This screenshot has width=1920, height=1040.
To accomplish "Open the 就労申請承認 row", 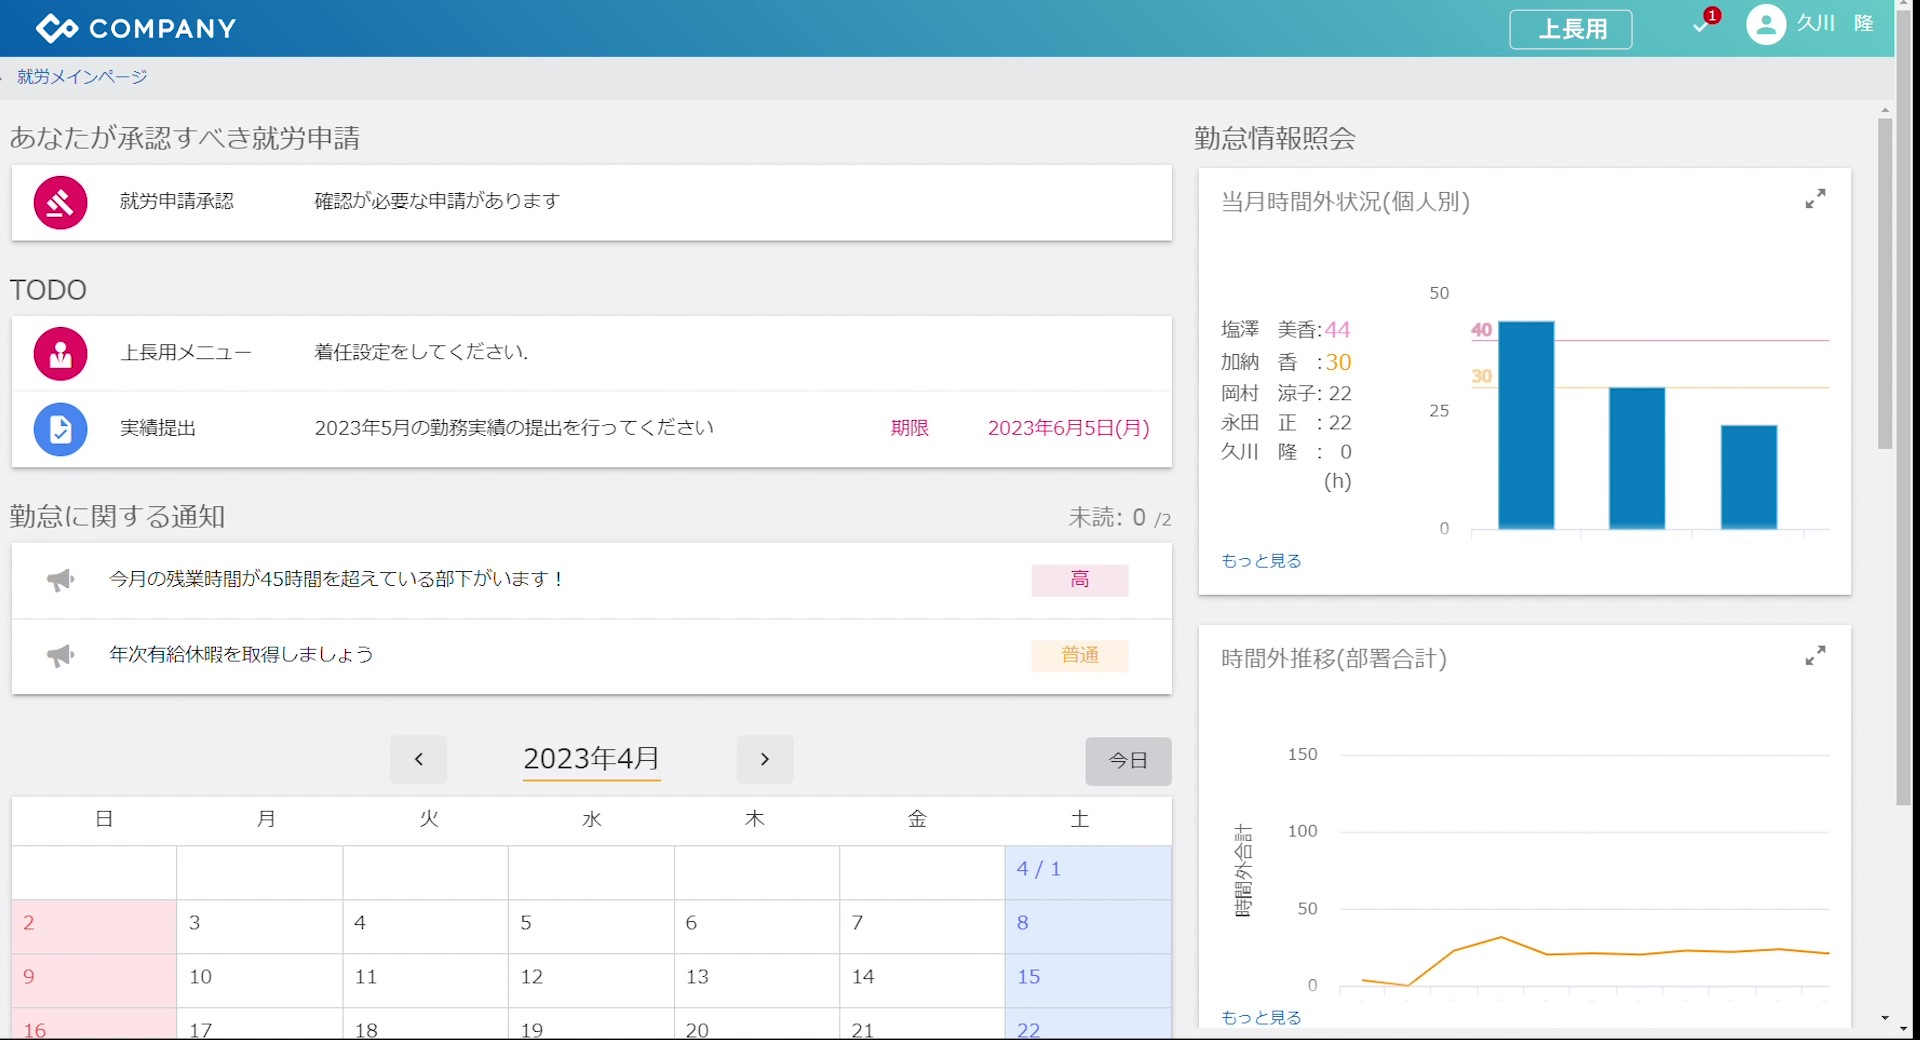I will pos(591,203).
